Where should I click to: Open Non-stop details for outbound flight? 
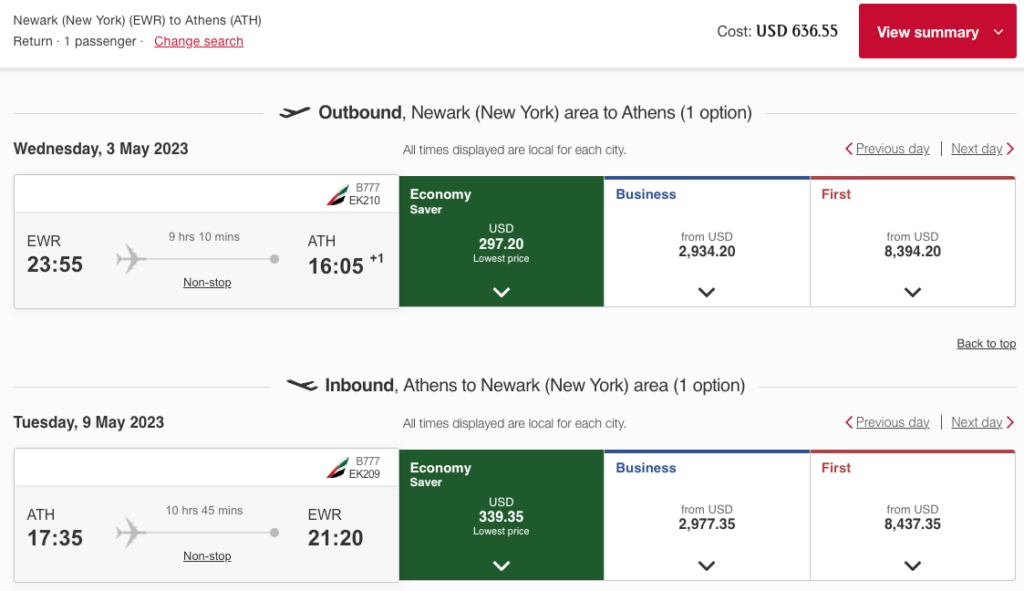pyautogui.click(x=207, y=283)
